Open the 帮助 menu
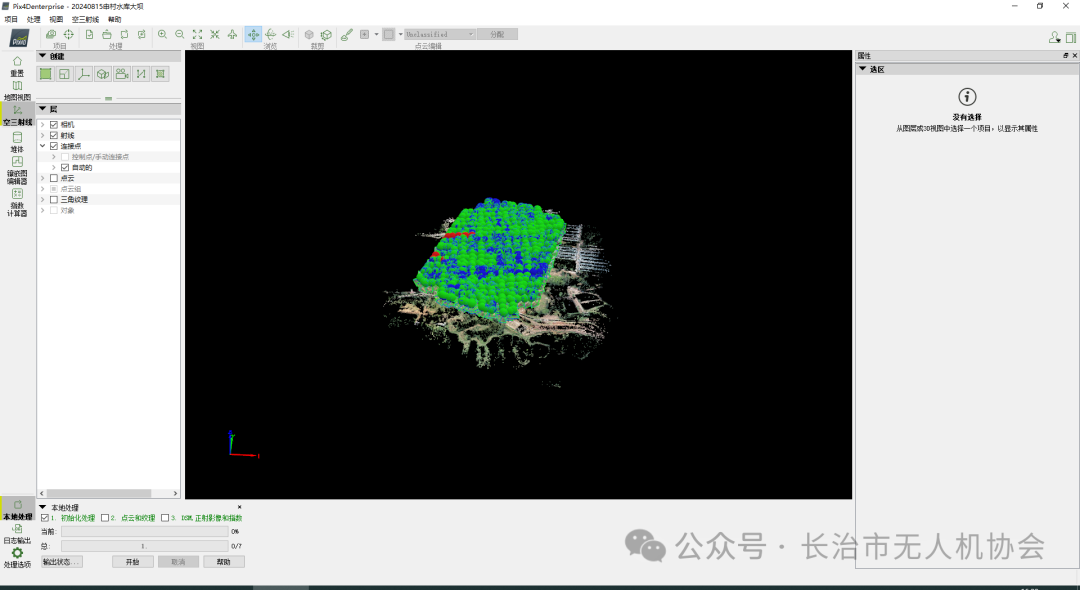 pos(115,19)
